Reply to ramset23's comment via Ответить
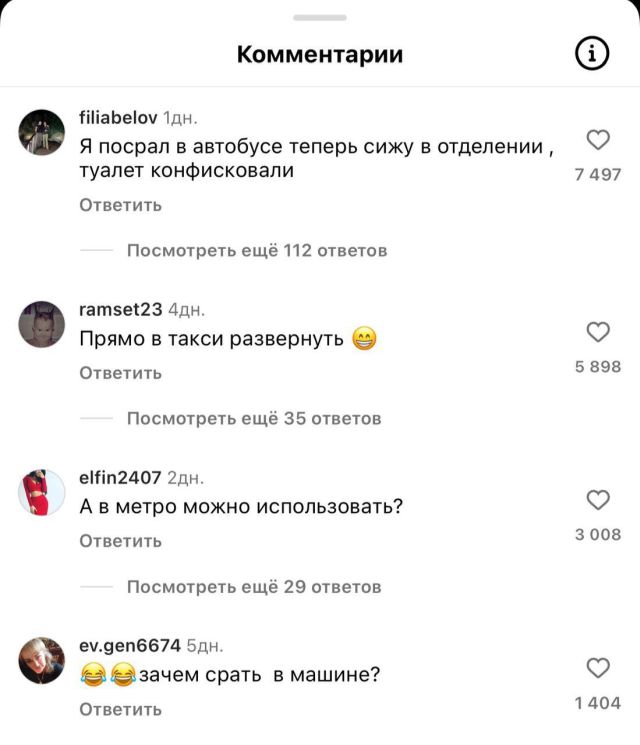 click(x=120, y=373)
